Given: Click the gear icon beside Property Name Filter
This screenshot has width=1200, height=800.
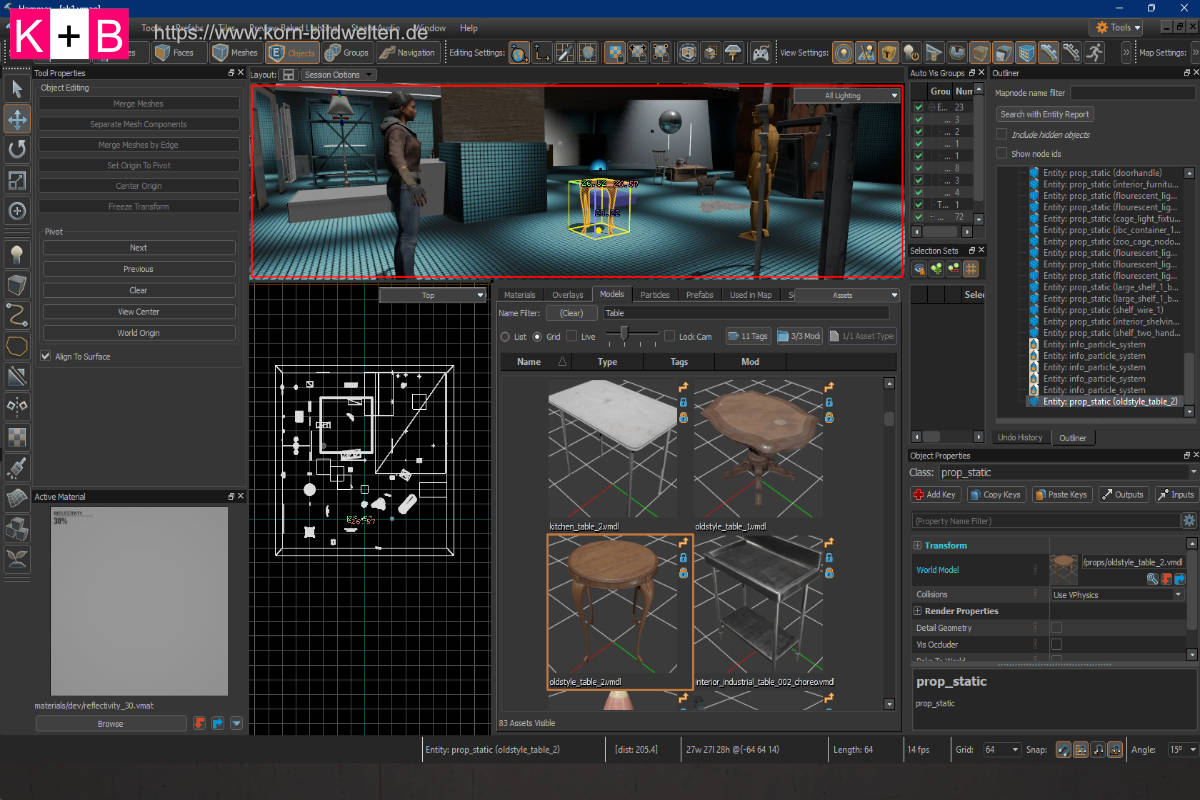Looking at the screenshot, I should (1188, 521).
